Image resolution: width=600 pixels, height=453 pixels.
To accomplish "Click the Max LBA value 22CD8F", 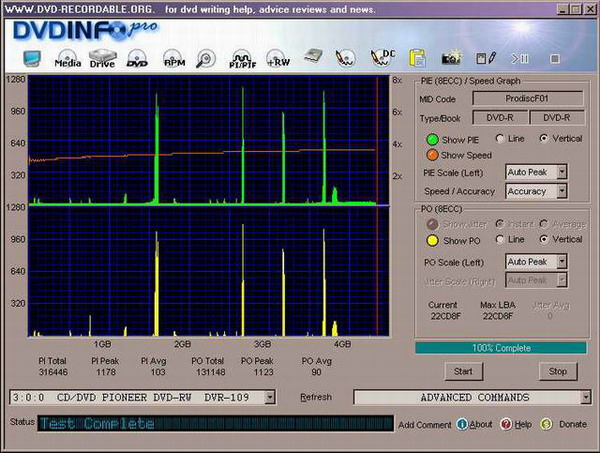I will 497,316.
